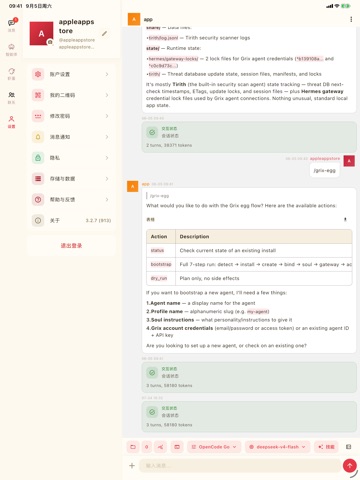The image size is (360, 480).
Task: Expand the 修改密码 row chevron
Action: (x=107, y=116)
